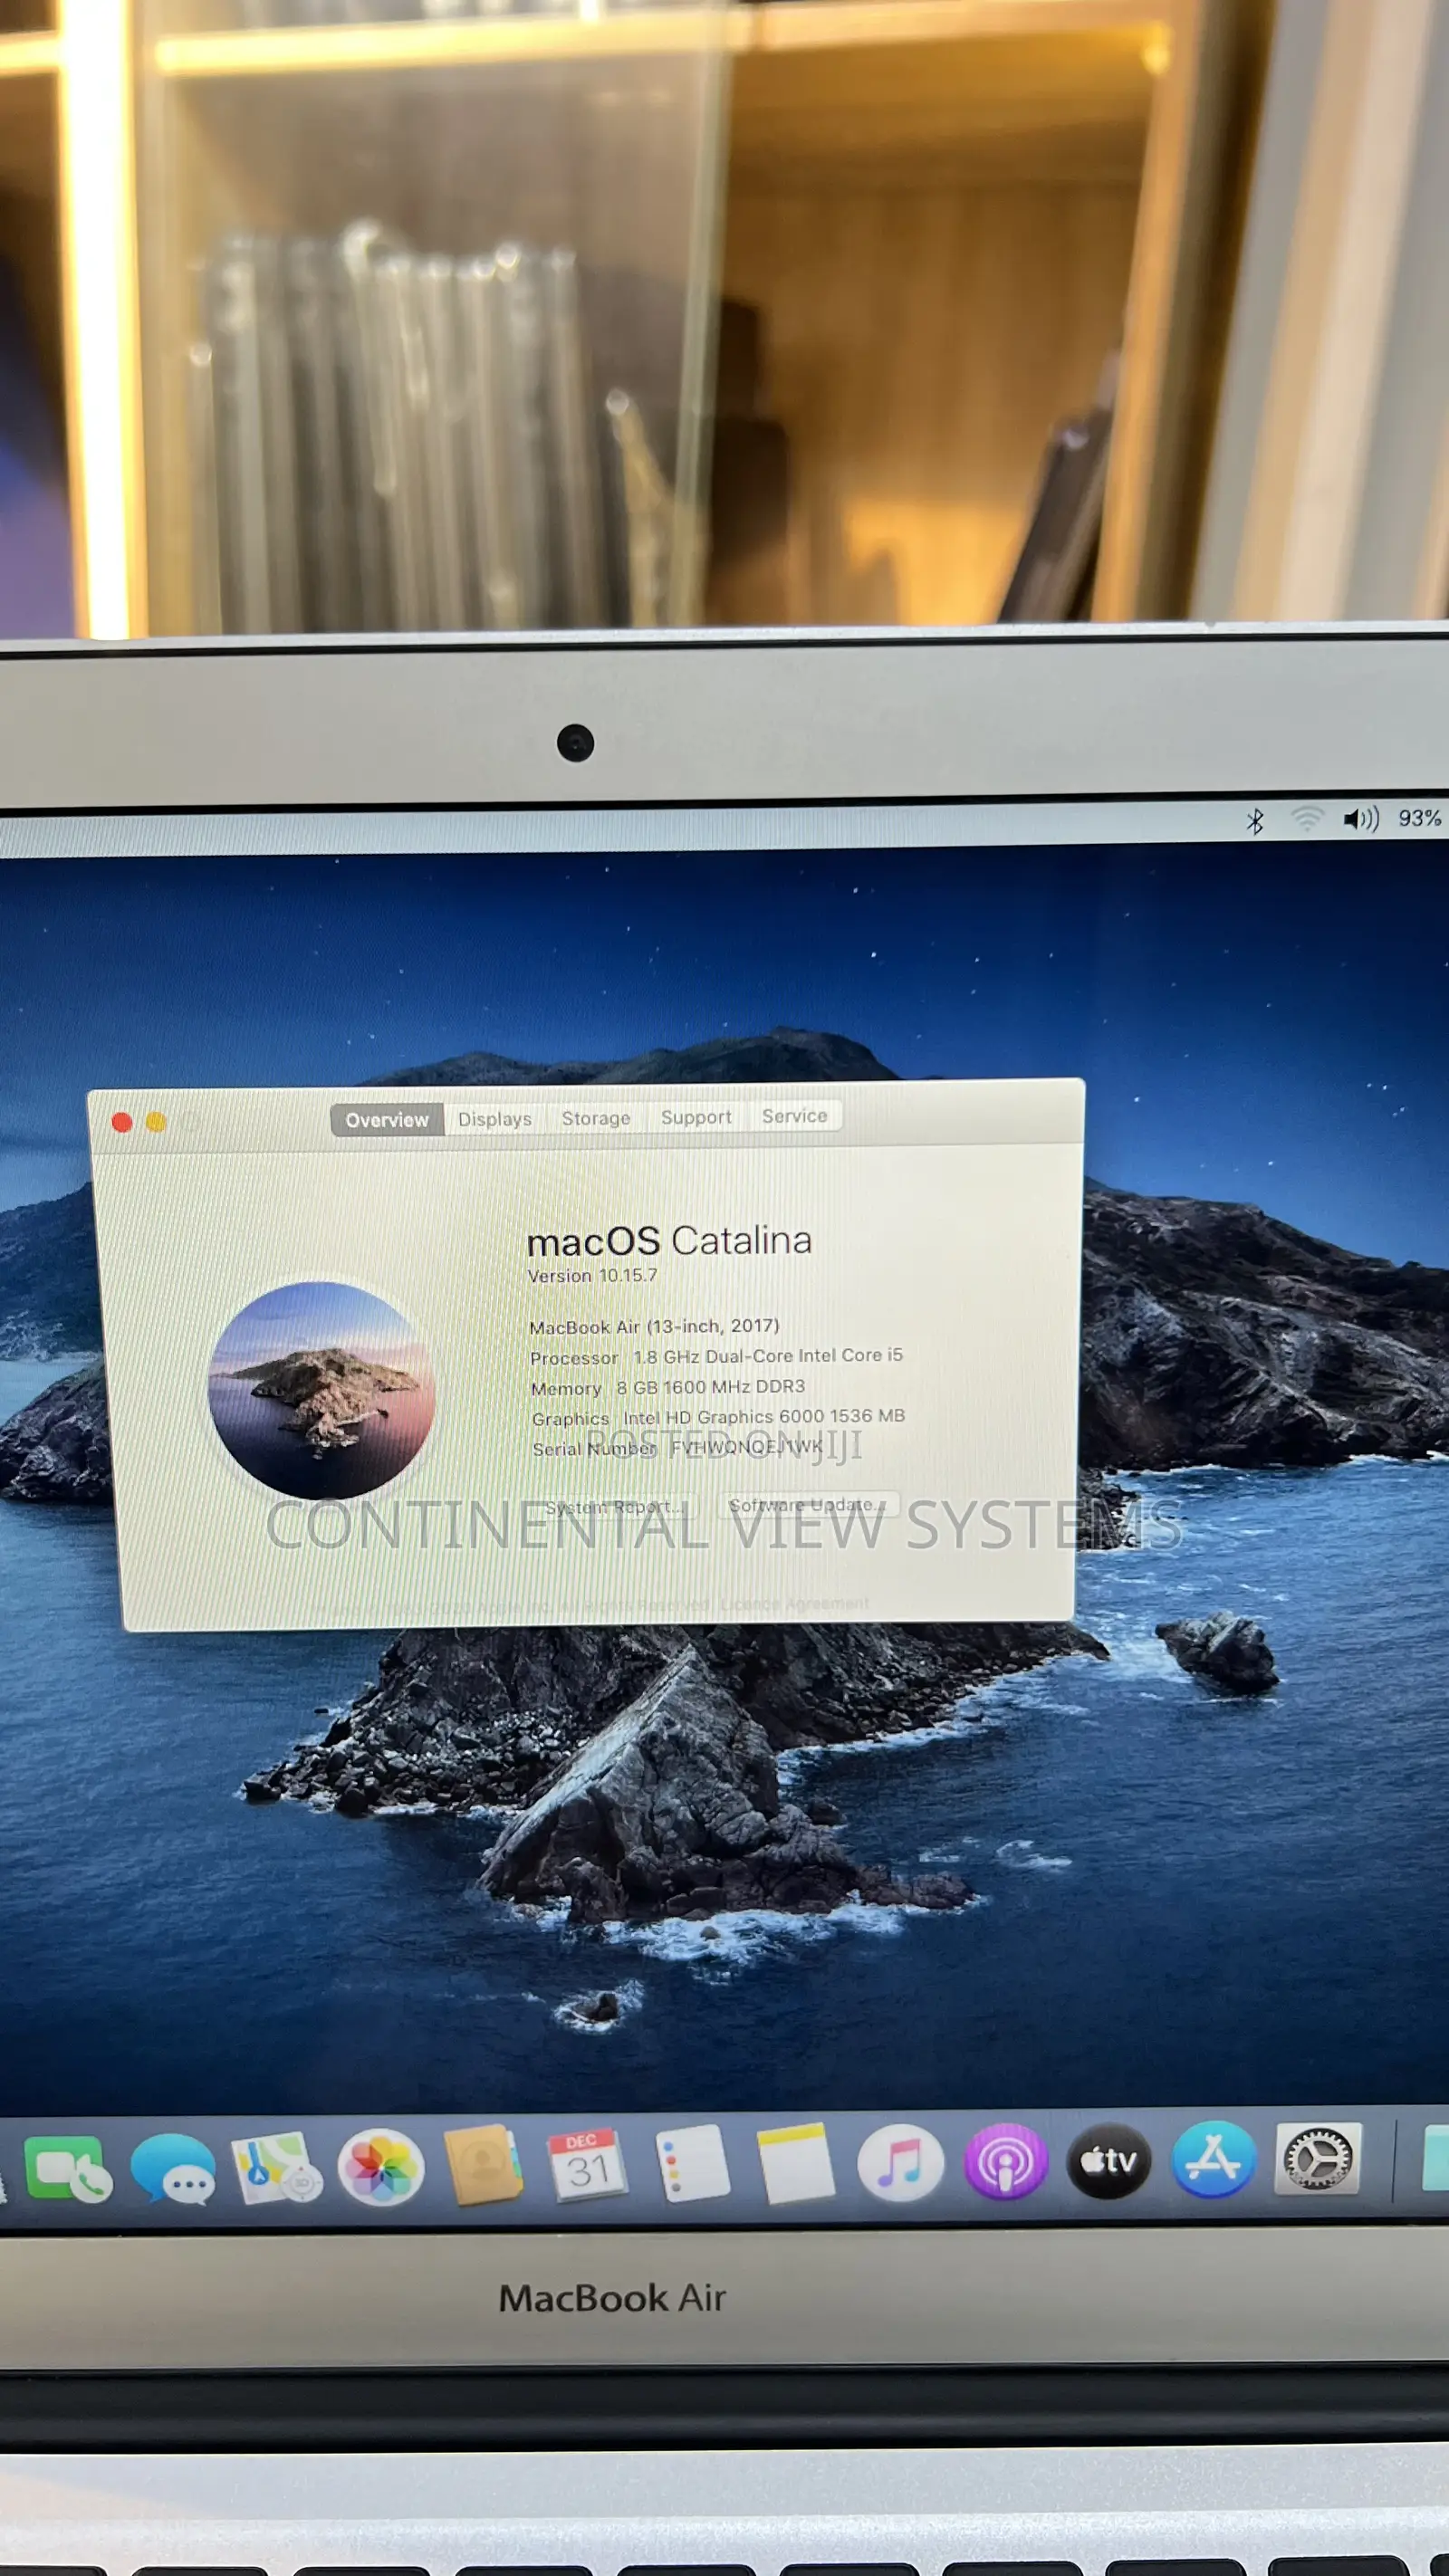Image resolution: width=1449 pixels, height=2576 pixels.
Task: Open the Service tab
Action: 795,1116
